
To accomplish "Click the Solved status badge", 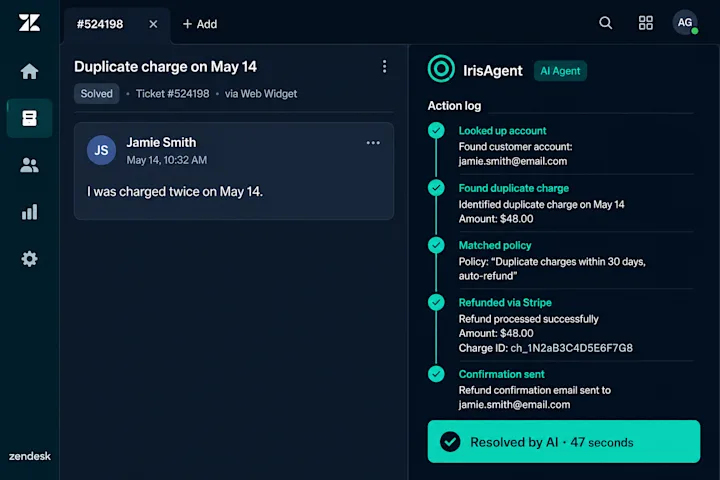I will pyautogui.click(x=96, y=94).
